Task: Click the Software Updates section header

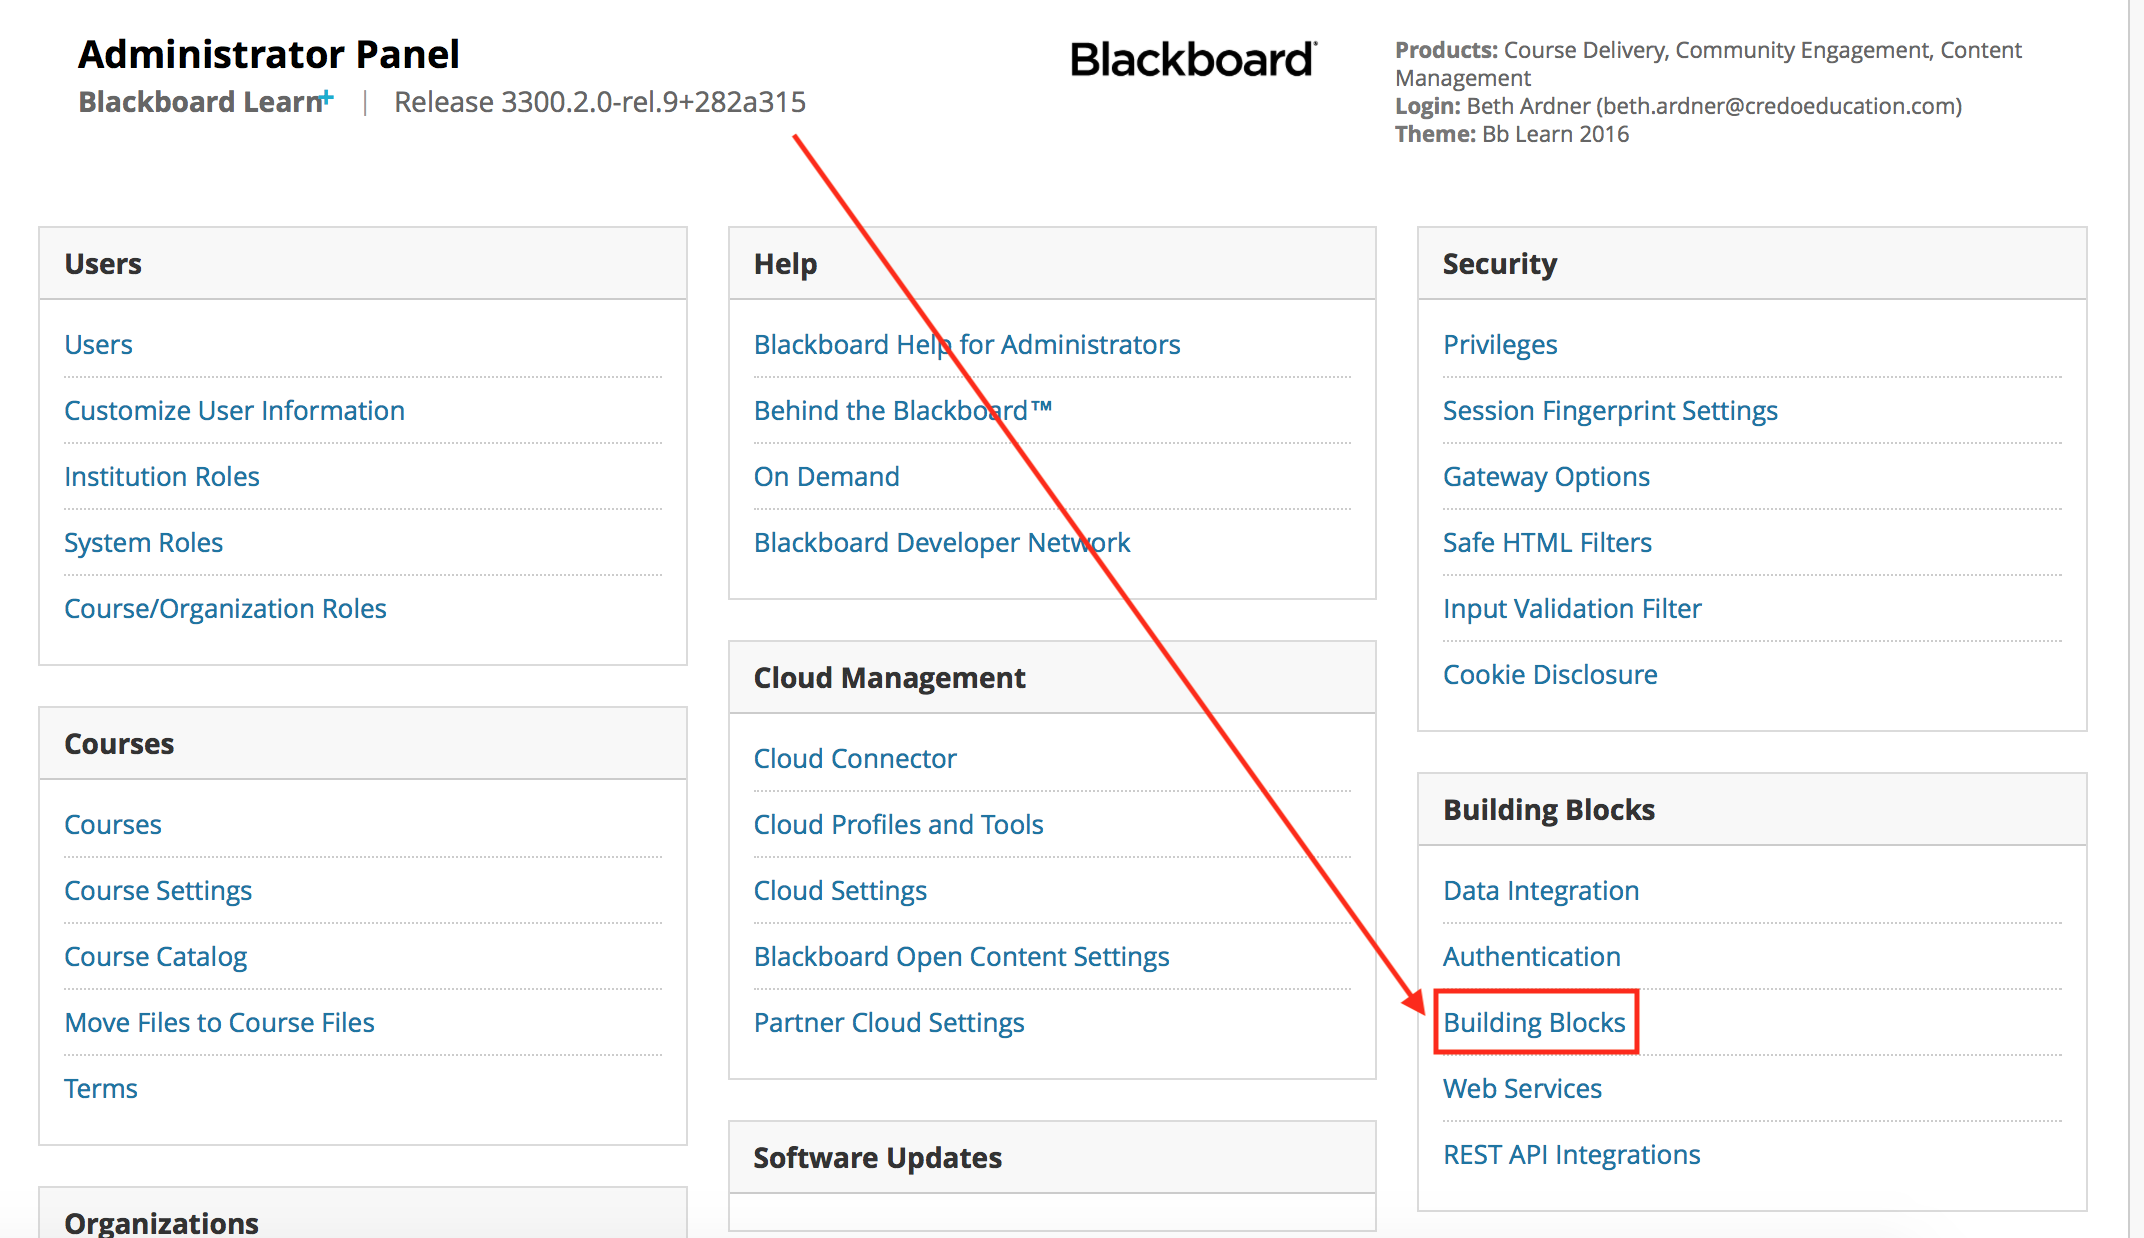Action: click(1052, 1157)
